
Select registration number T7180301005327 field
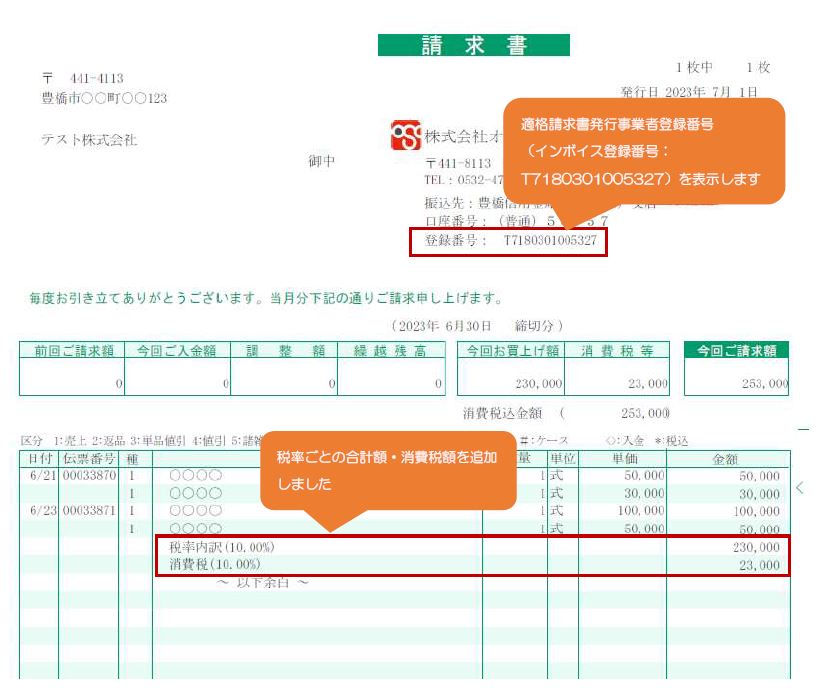[508, 241]
